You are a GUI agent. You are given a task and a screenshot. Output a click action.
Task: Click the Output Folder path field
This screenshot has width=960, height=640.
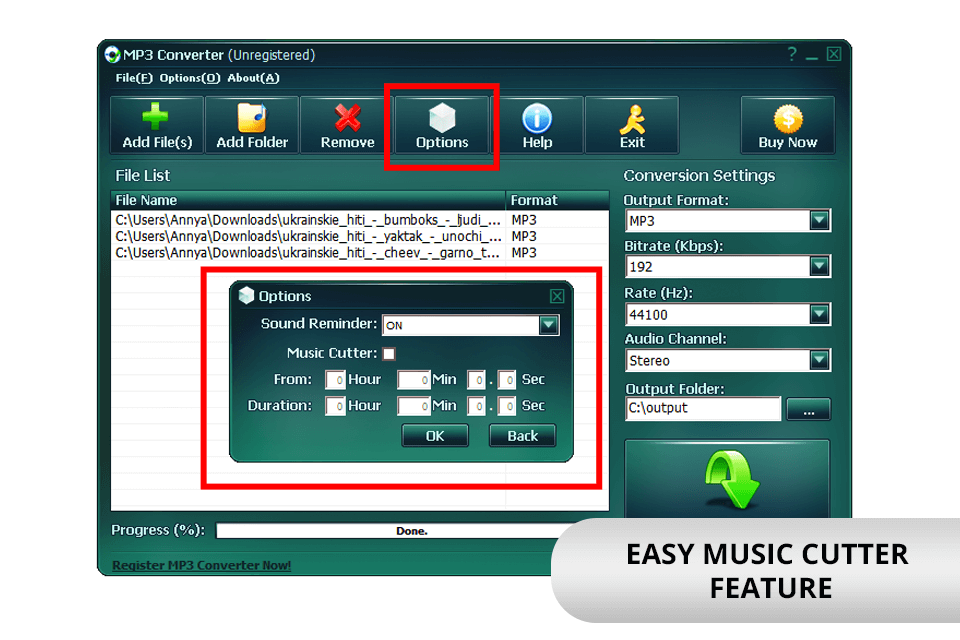point(703,408)
